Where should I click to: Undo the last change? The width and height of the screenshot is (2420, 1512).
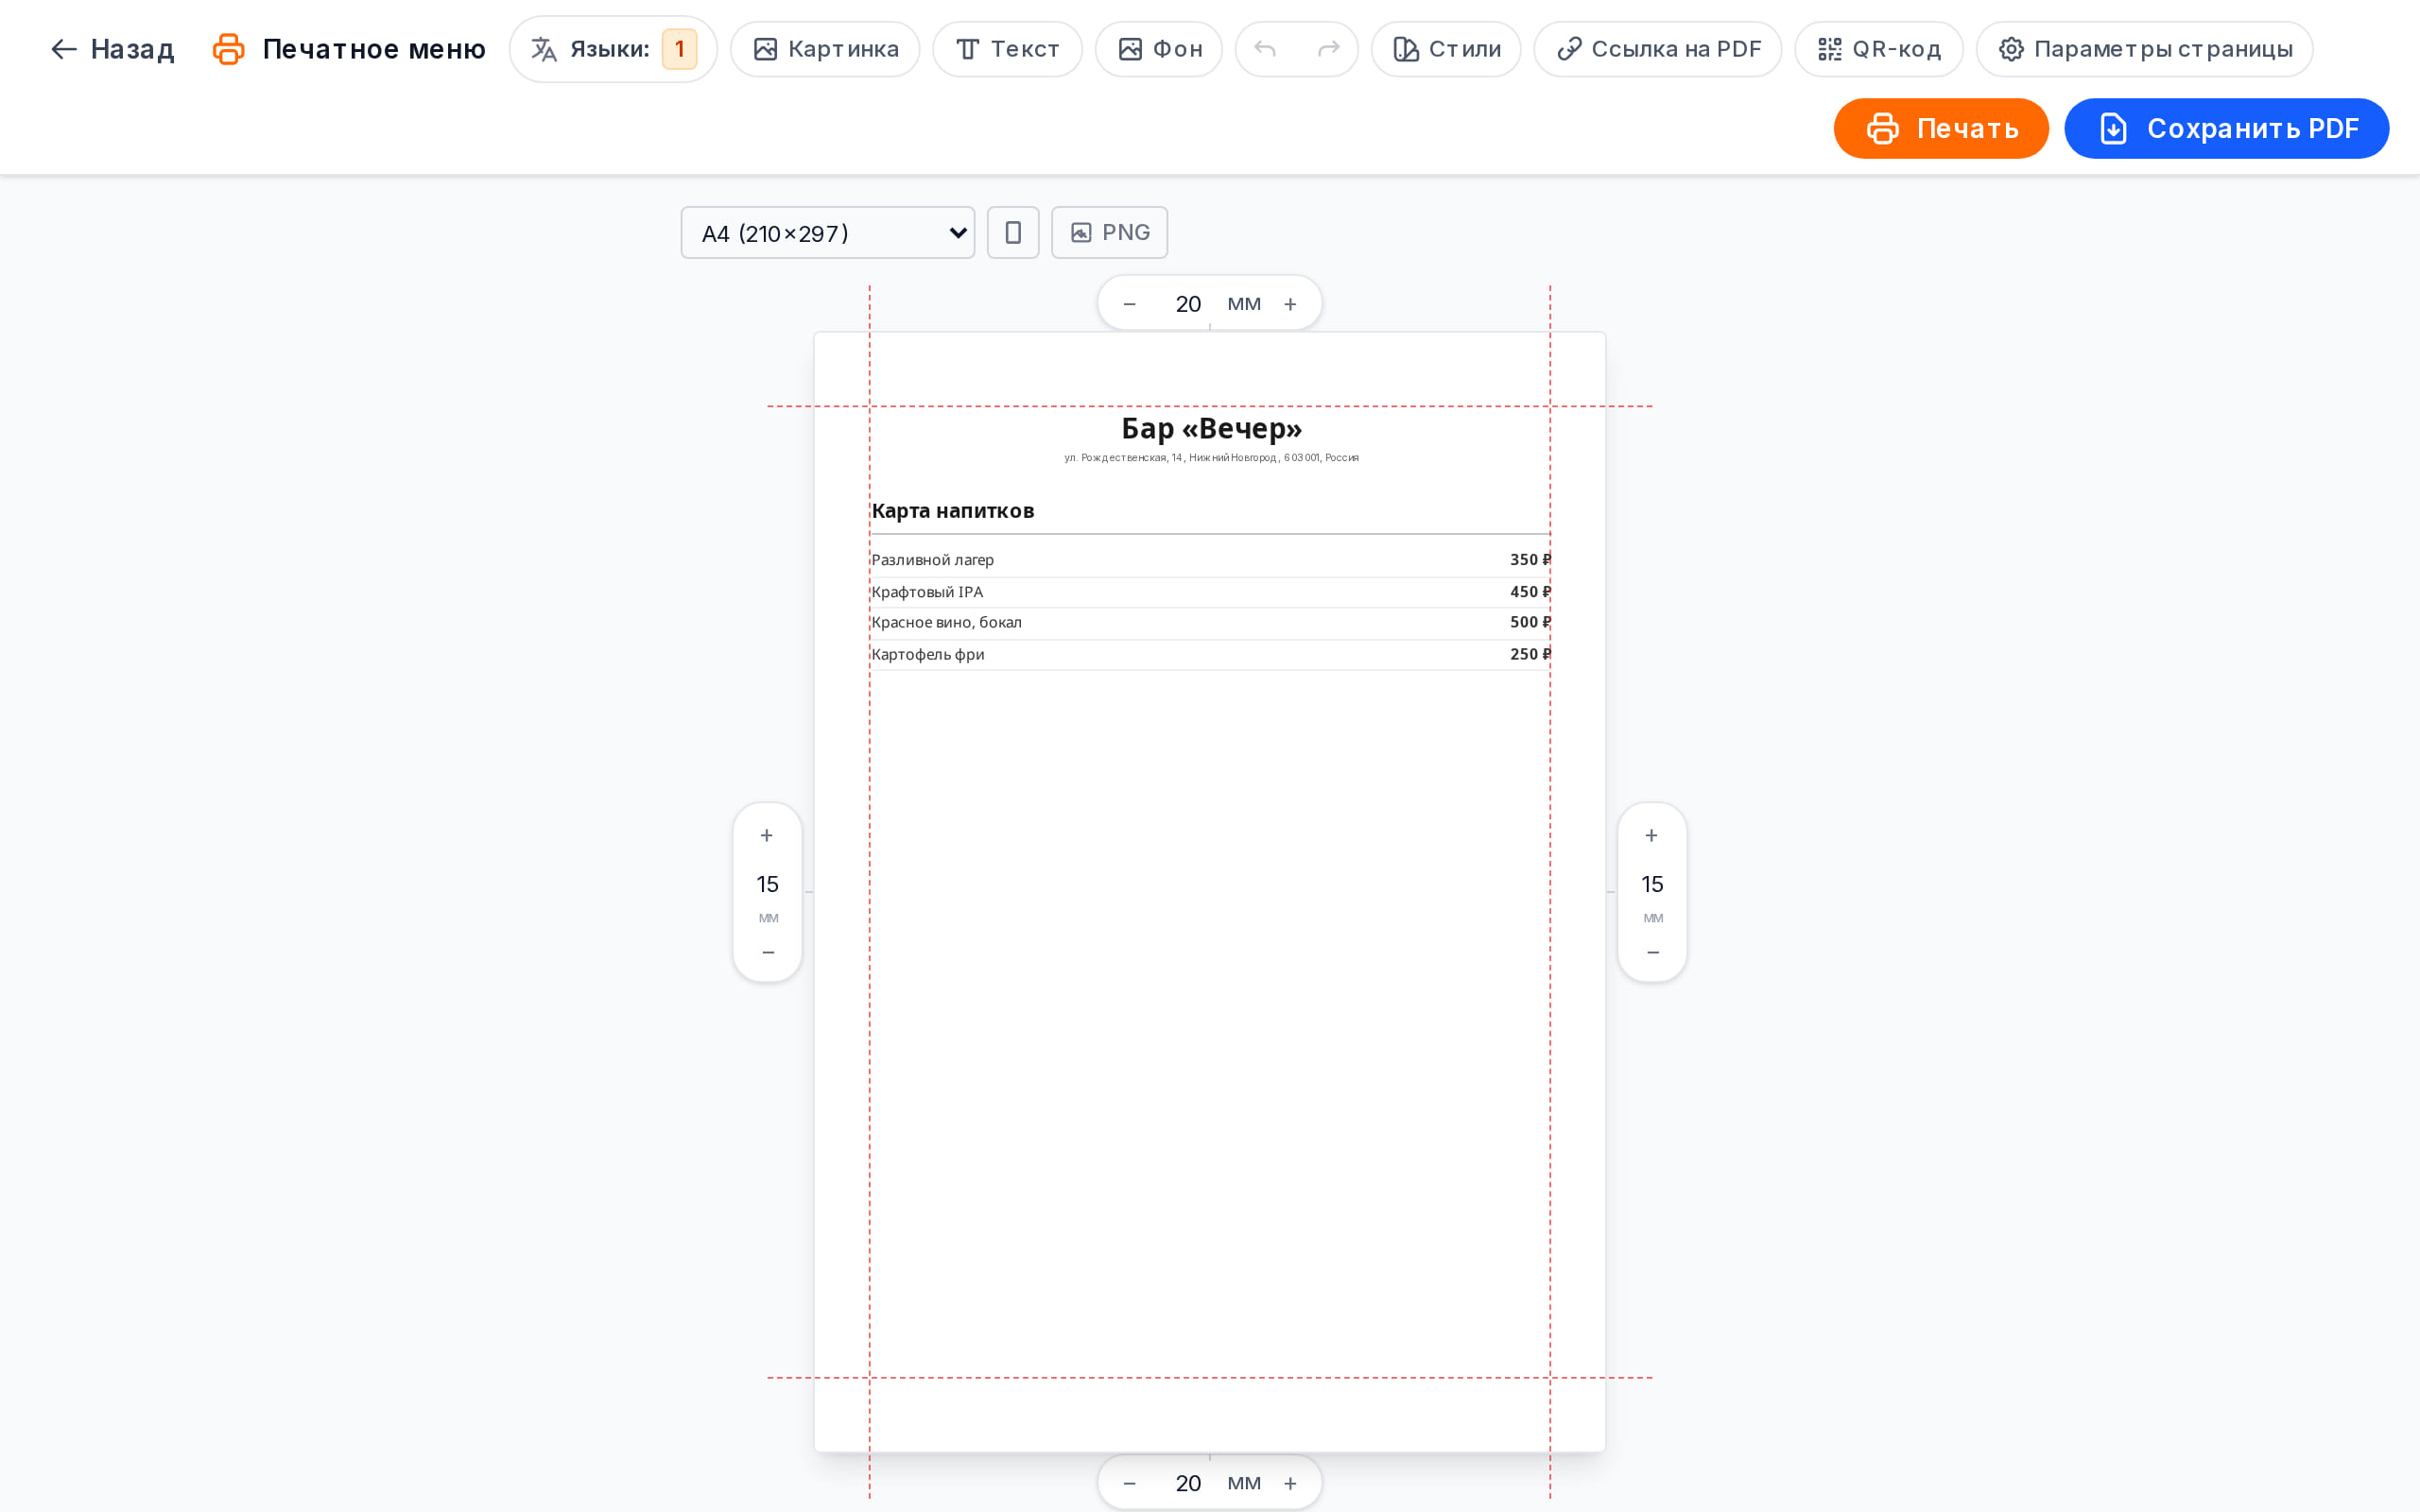[1265, 49]
